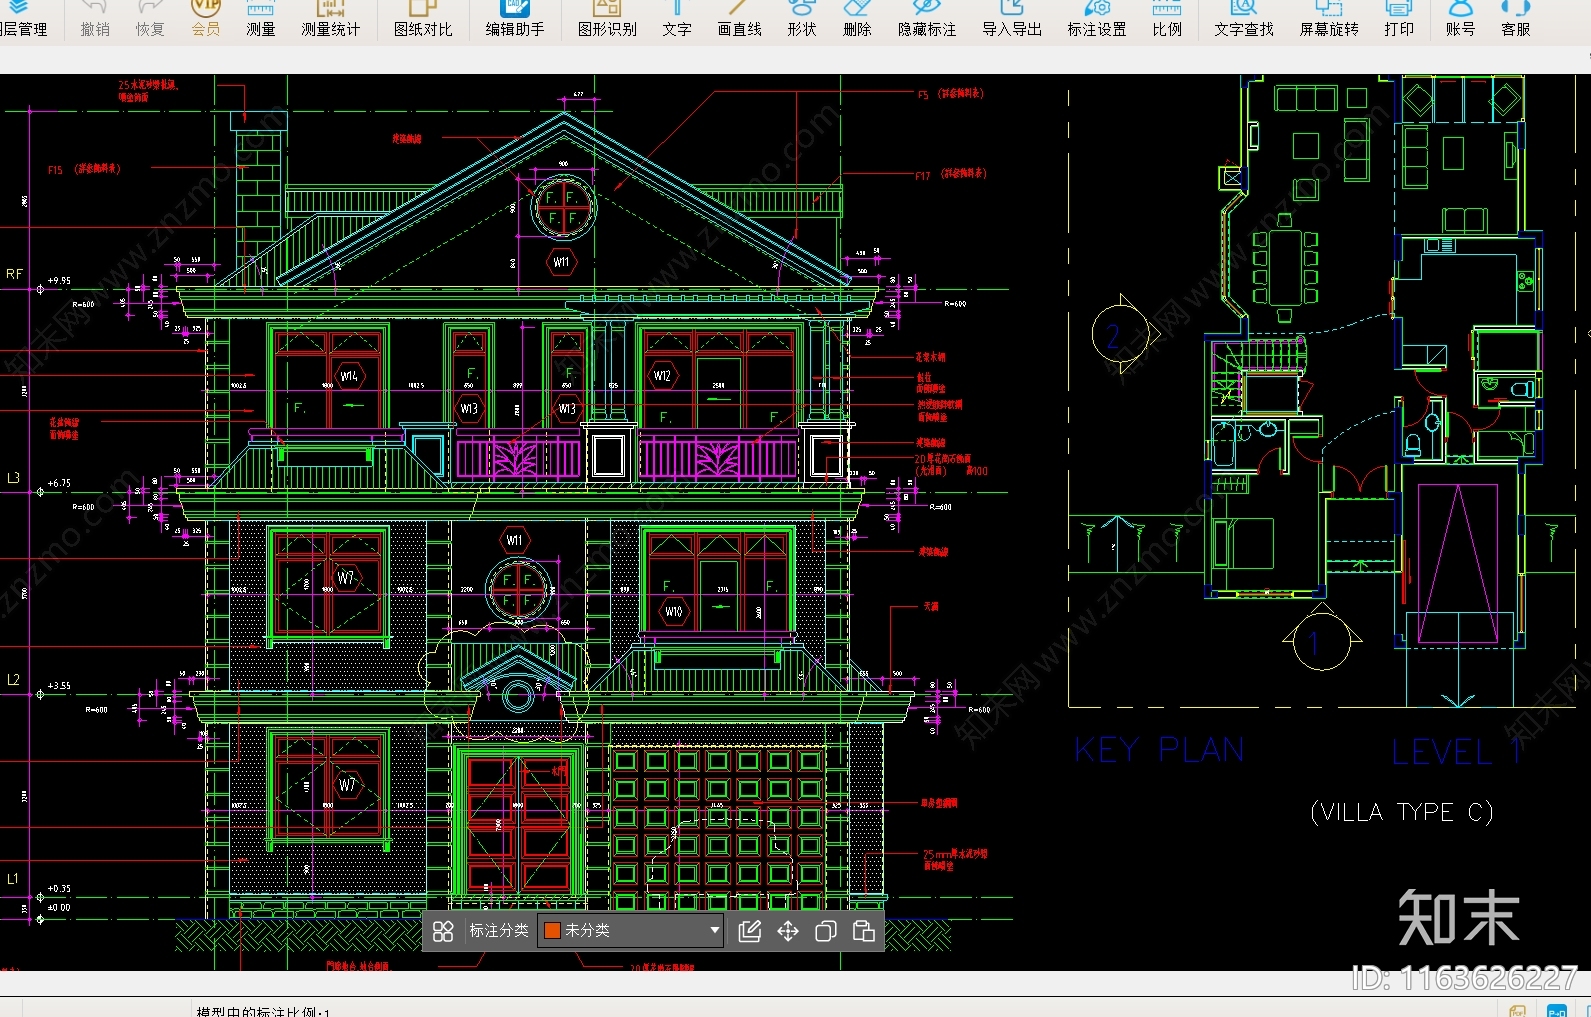Select the 文字 text tool
The width and height of the screenshot is (1591, 1017).
tap(677, 20)
